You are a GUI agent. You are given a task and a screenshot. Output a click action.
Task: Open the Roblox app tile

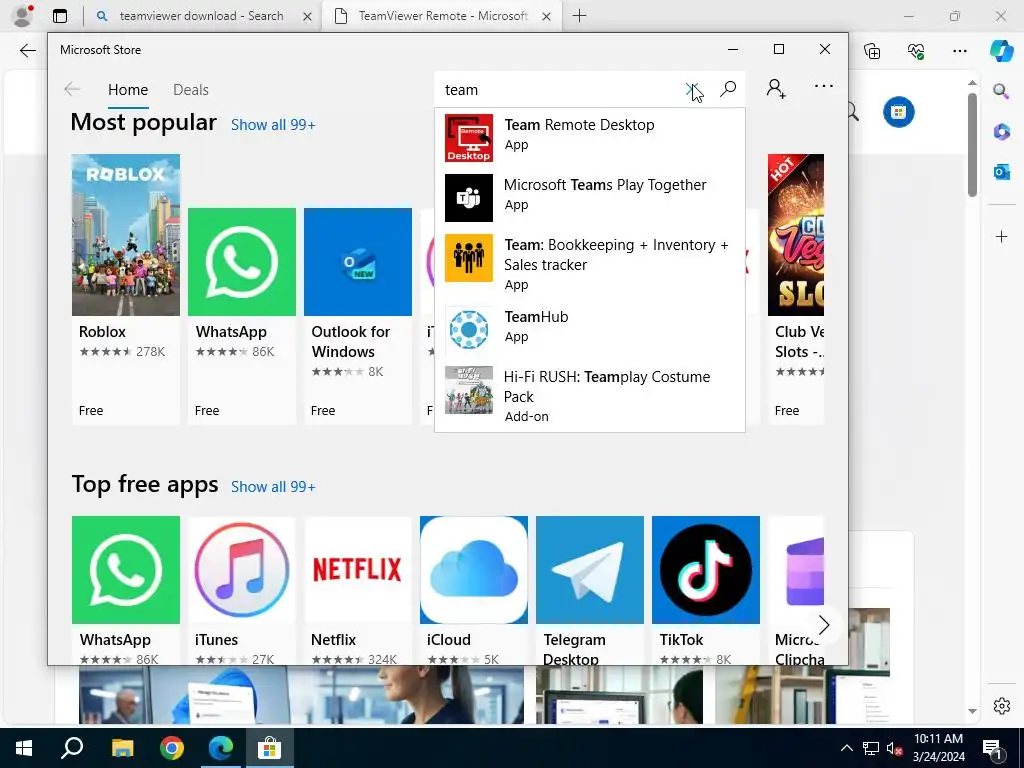pyautogui.click(x=125, y=289)
